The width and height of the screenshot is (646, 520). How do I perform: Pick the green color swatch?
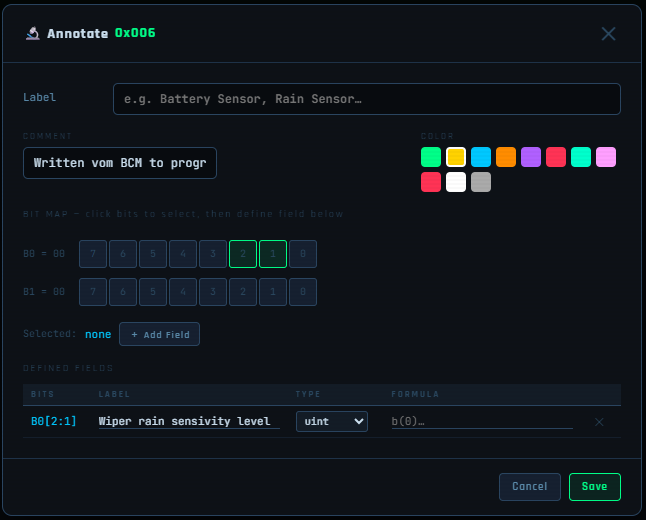click(x=431, y=157)
